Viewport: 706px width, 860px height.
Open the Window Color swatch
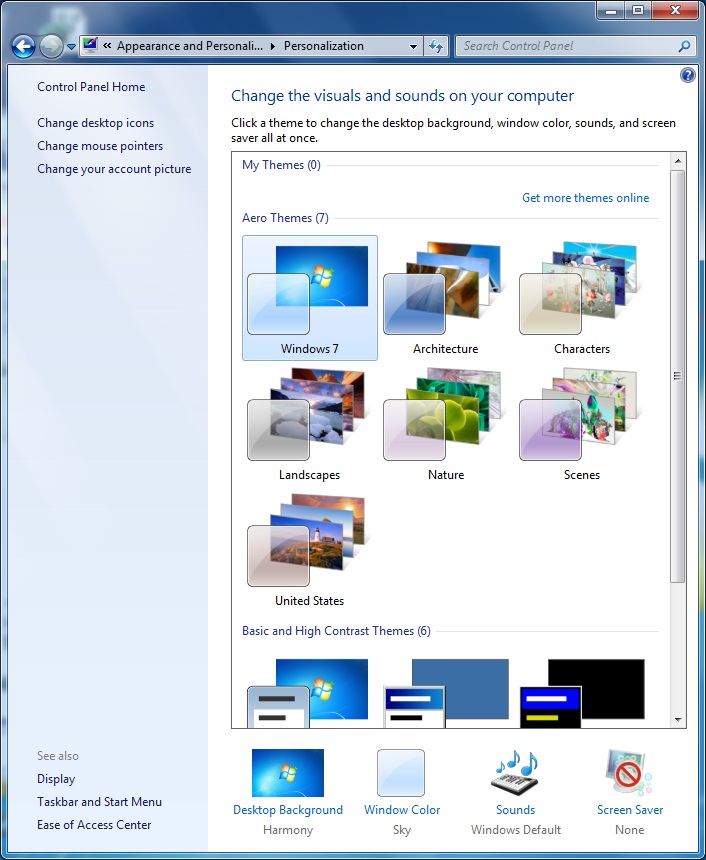pos(401,773)
